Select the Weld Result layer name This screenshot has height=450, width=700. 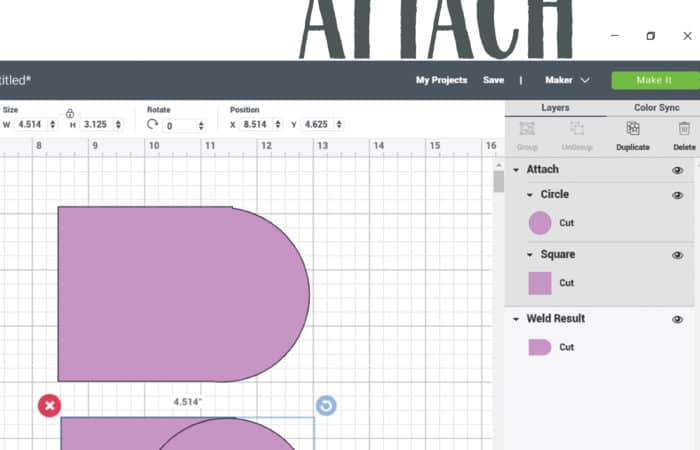[555, 319]
